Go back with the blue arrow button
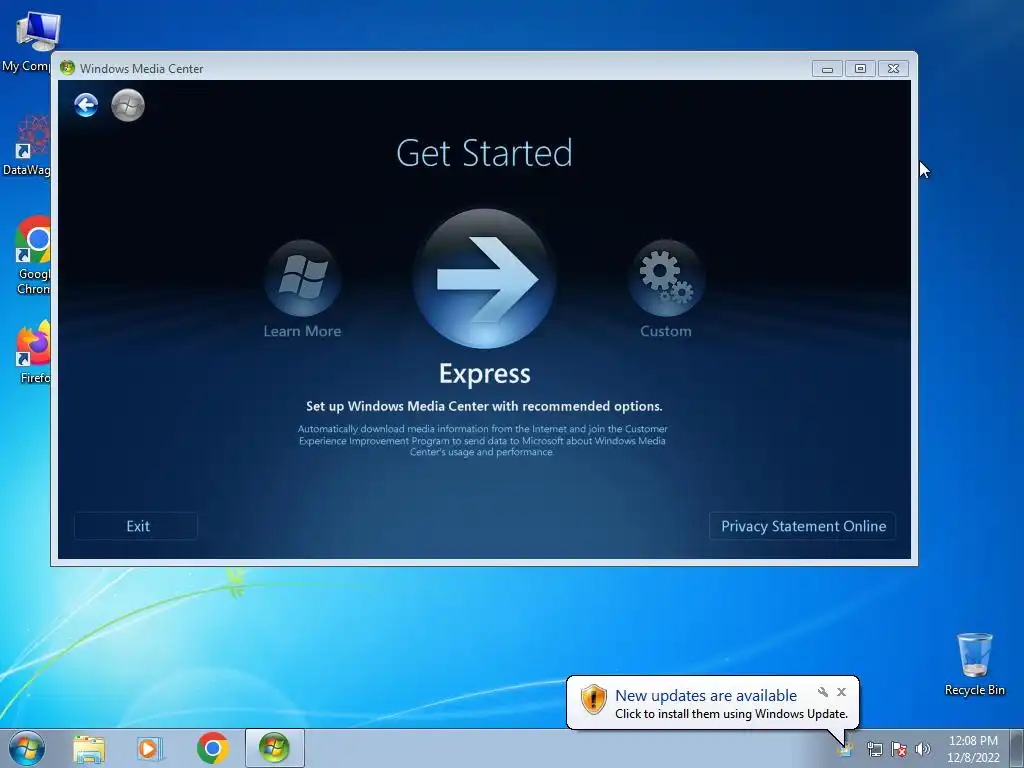Screen dimensions: 1024x768 click(86, 105)
